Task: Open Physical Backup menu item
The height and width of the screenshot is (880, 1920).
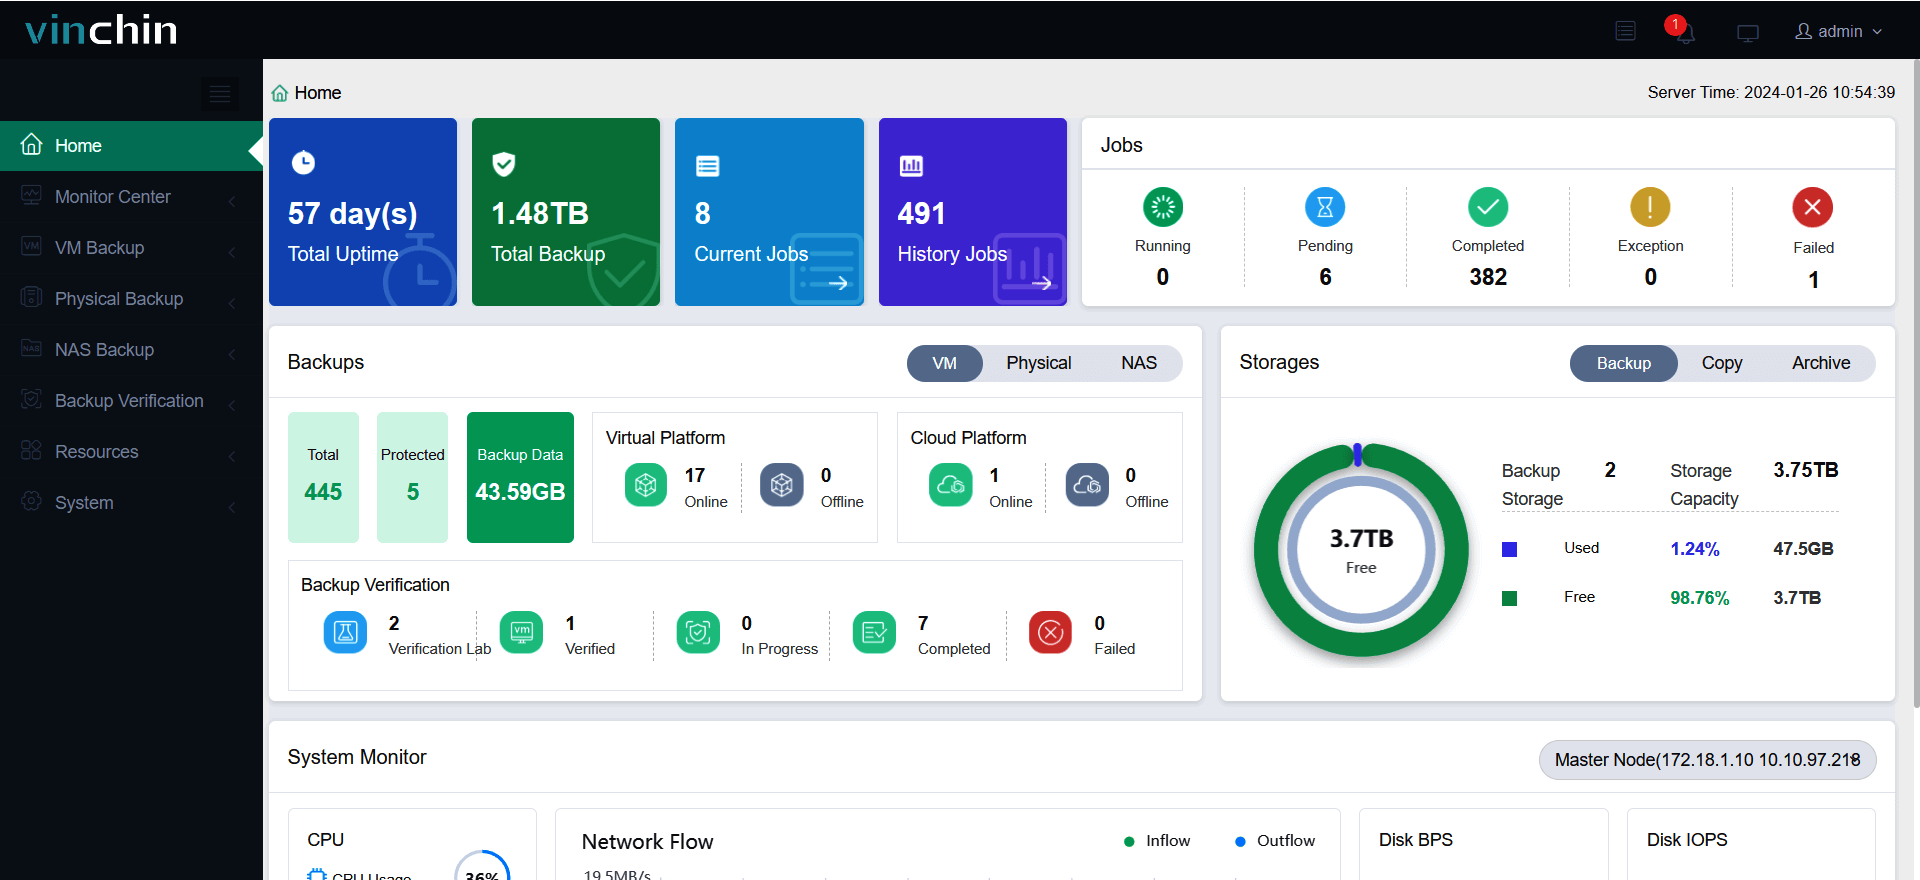Action: click(x=131, y=299)
